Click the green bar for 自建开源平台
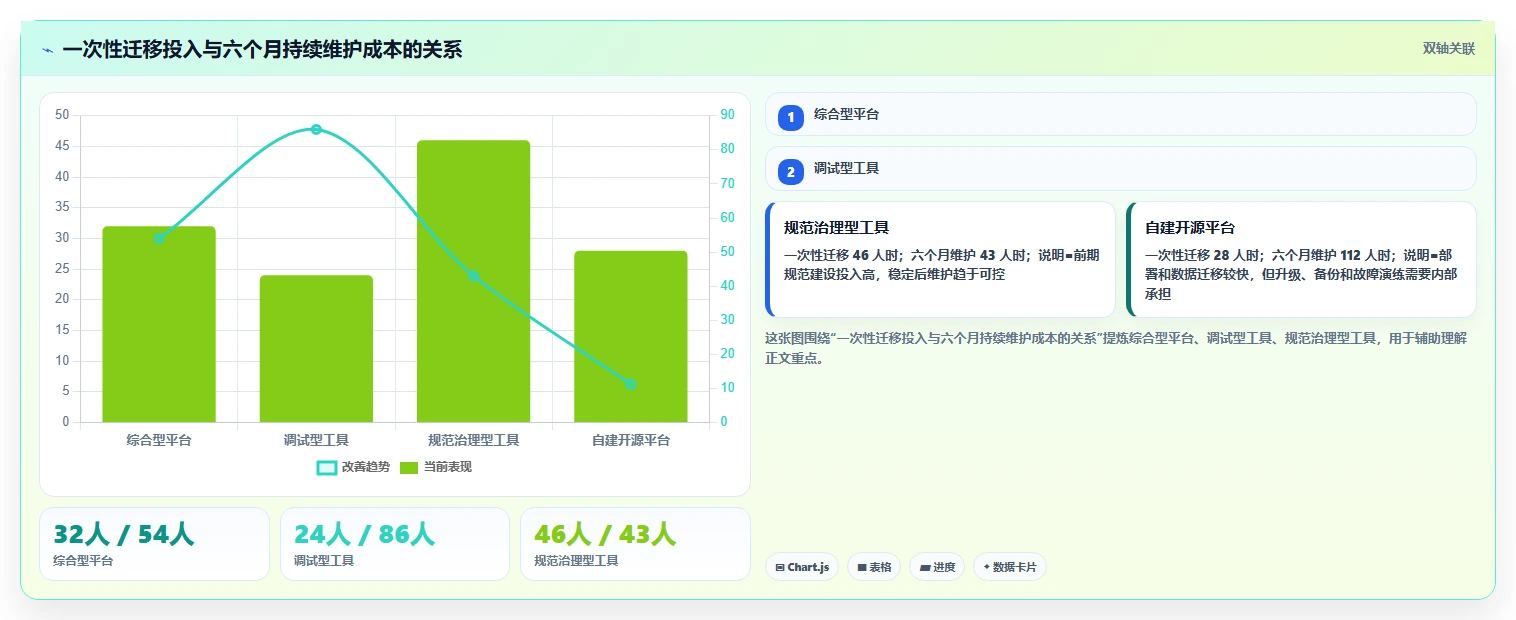The image size is (1516, 620). (x=630, y=336)
